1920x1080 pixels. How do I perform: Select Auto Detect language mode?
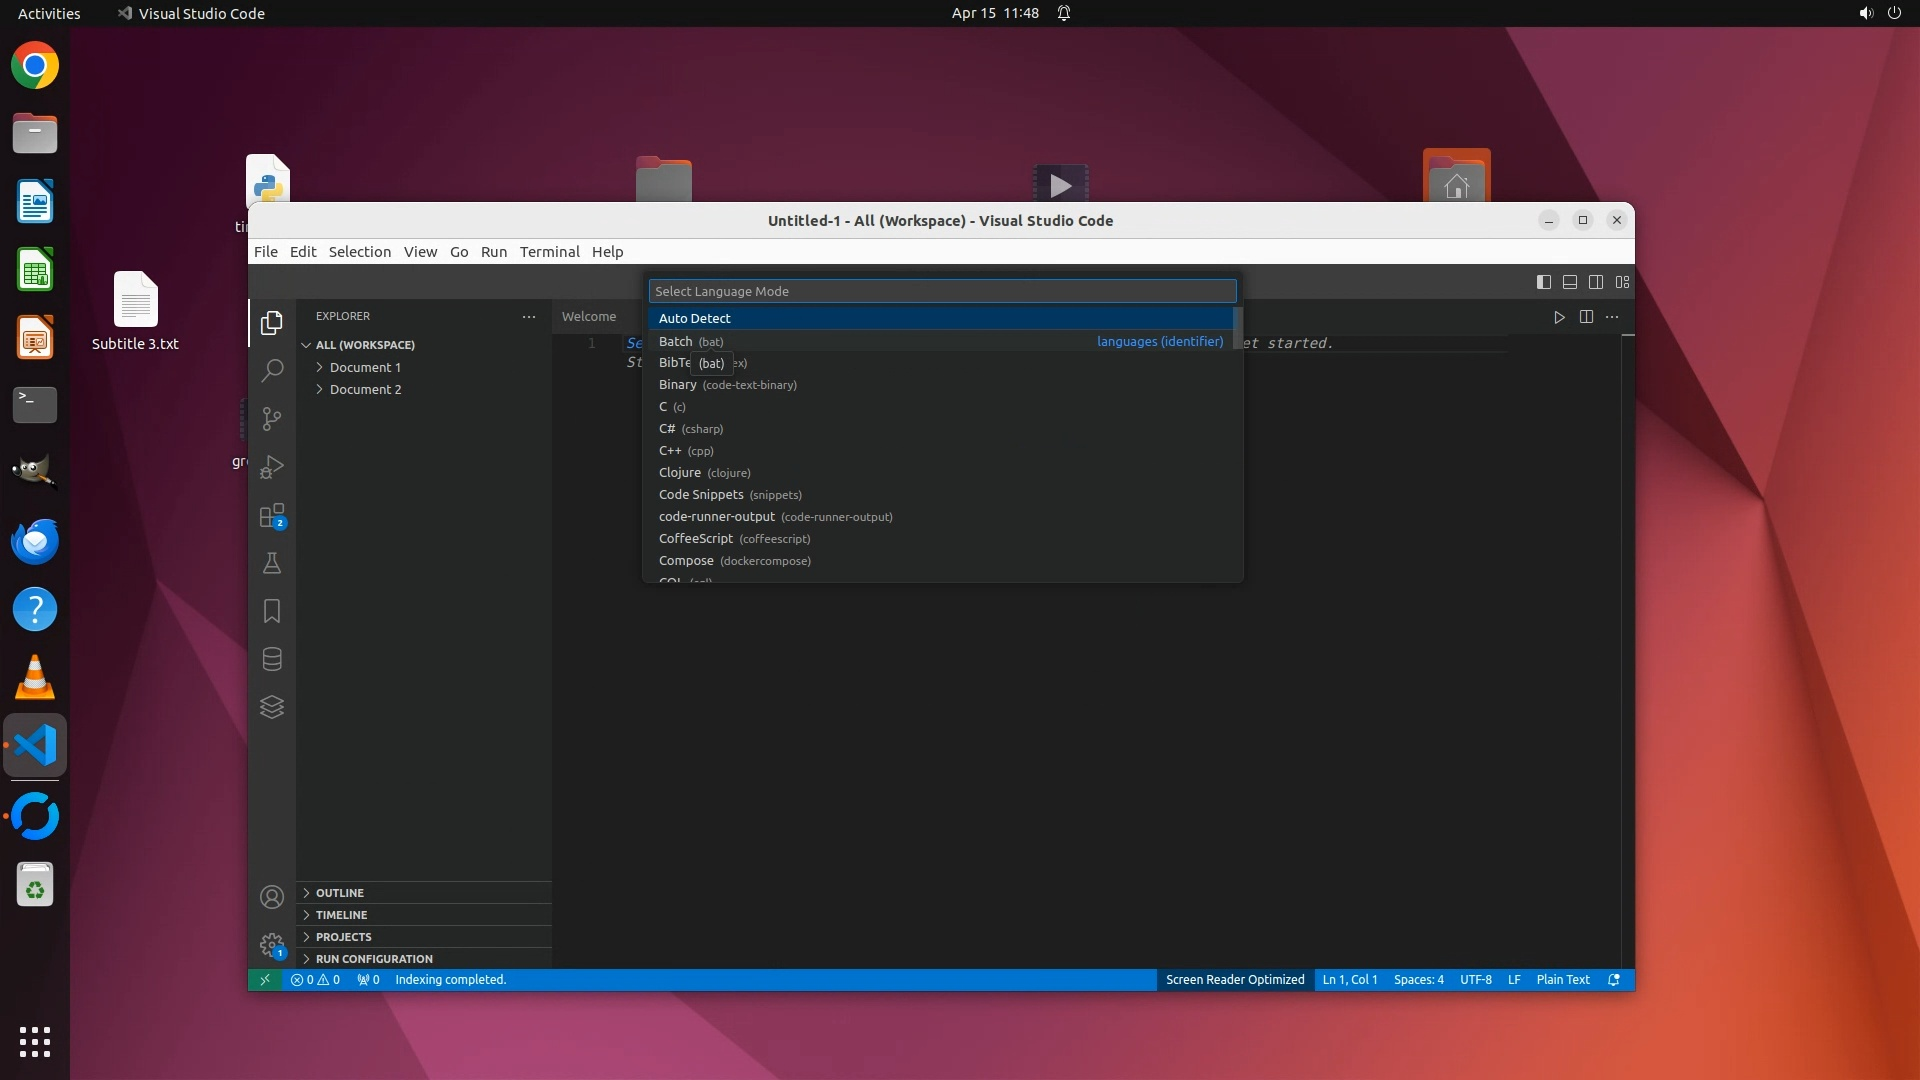pos(695,318)
